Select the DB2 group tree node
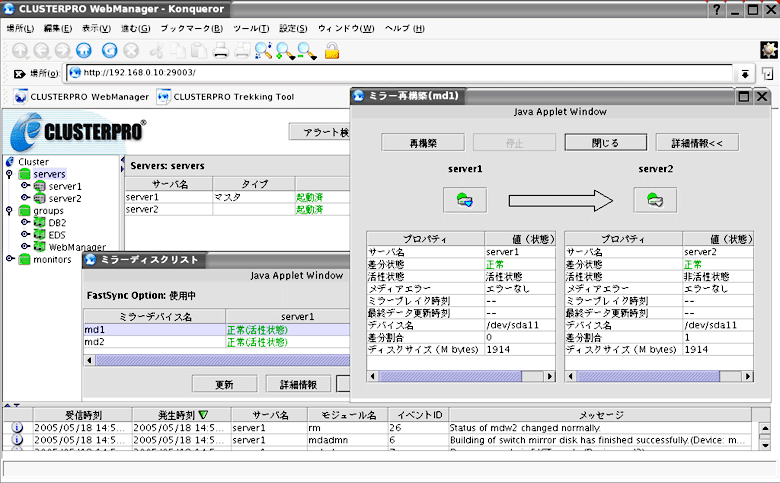Image resolution: width=780 pixels, height=483 pixels. 57,223
